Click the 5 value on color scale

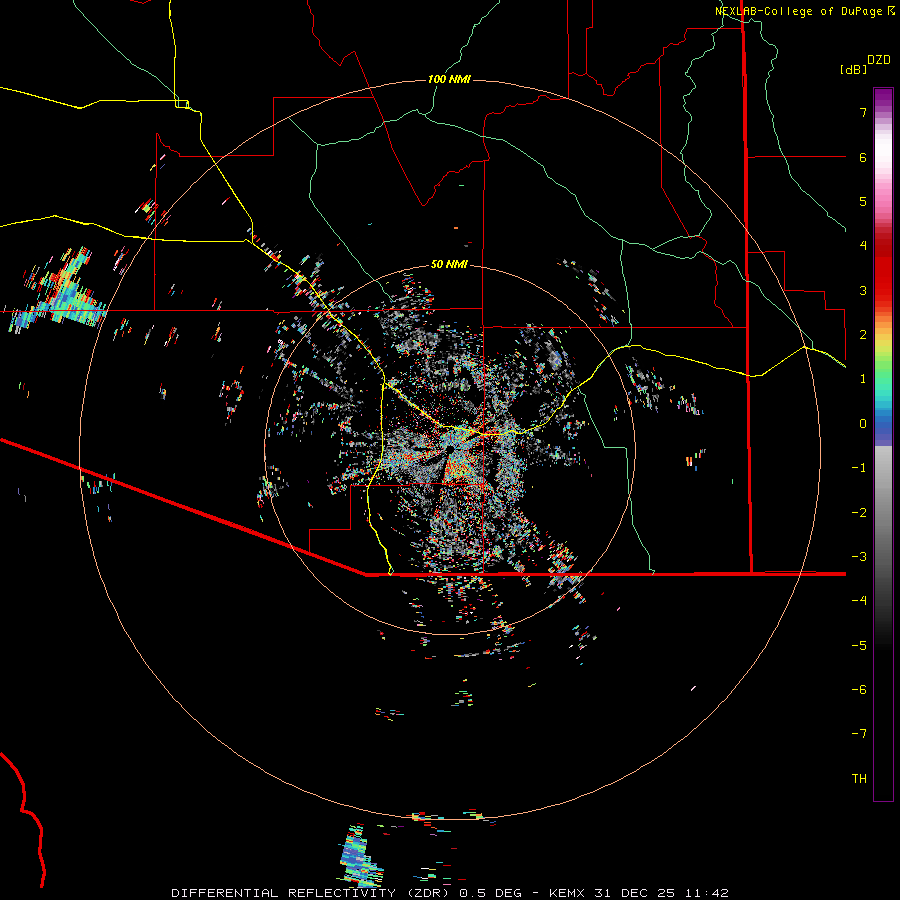coord(863,201)
